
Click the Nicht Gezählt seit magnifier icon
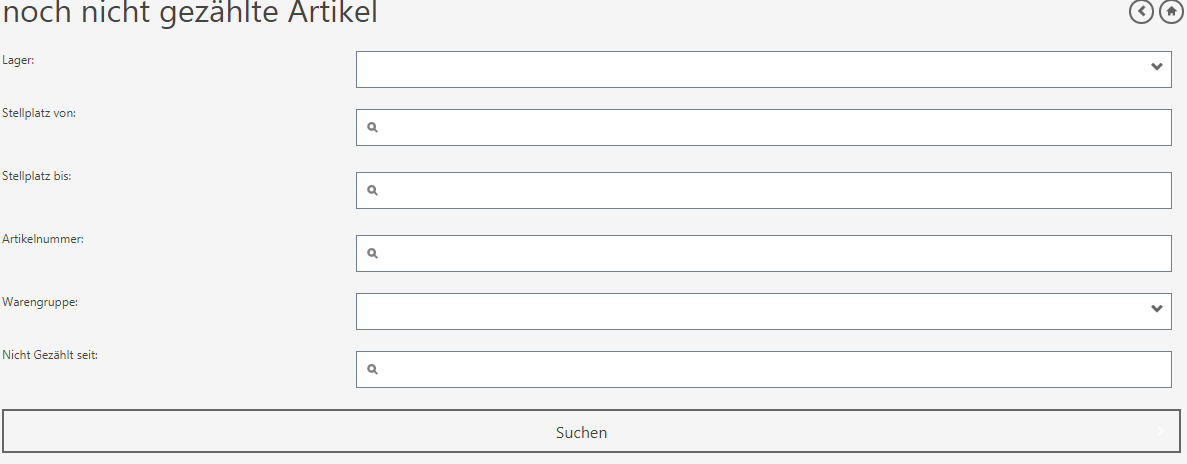click(372, 370)
